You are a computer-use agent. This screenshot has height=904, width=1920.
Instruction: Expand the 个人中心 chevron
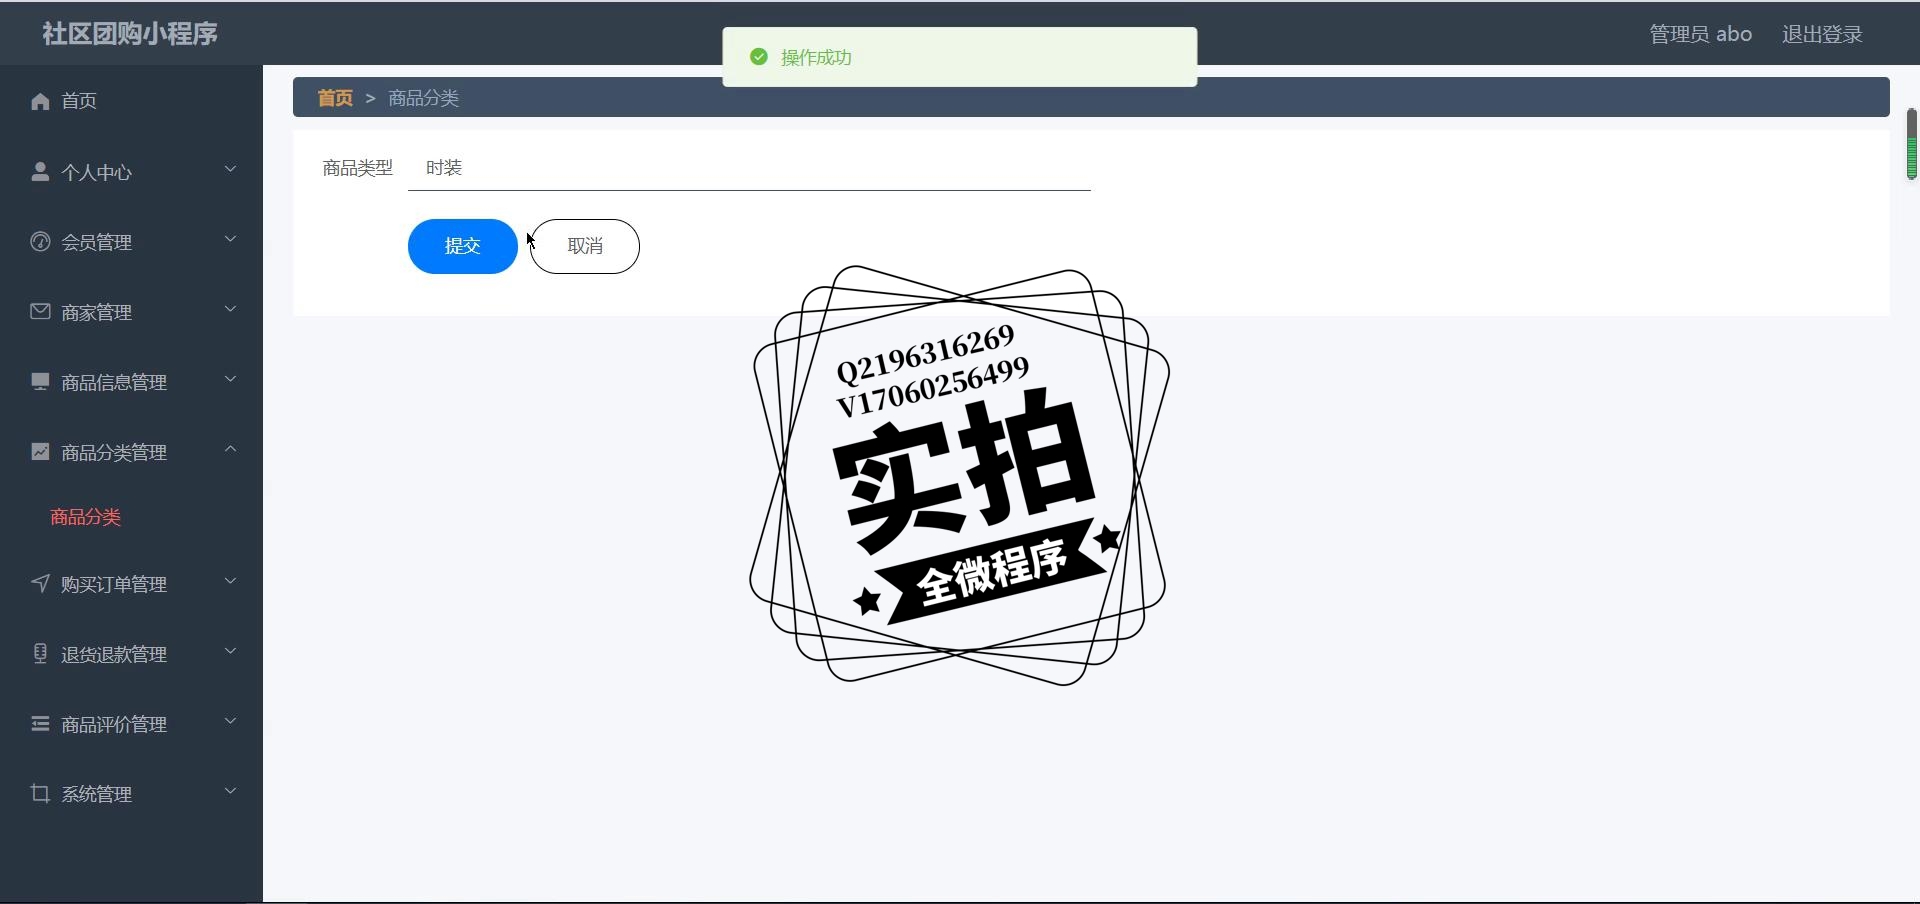click(x=231, y=169)
